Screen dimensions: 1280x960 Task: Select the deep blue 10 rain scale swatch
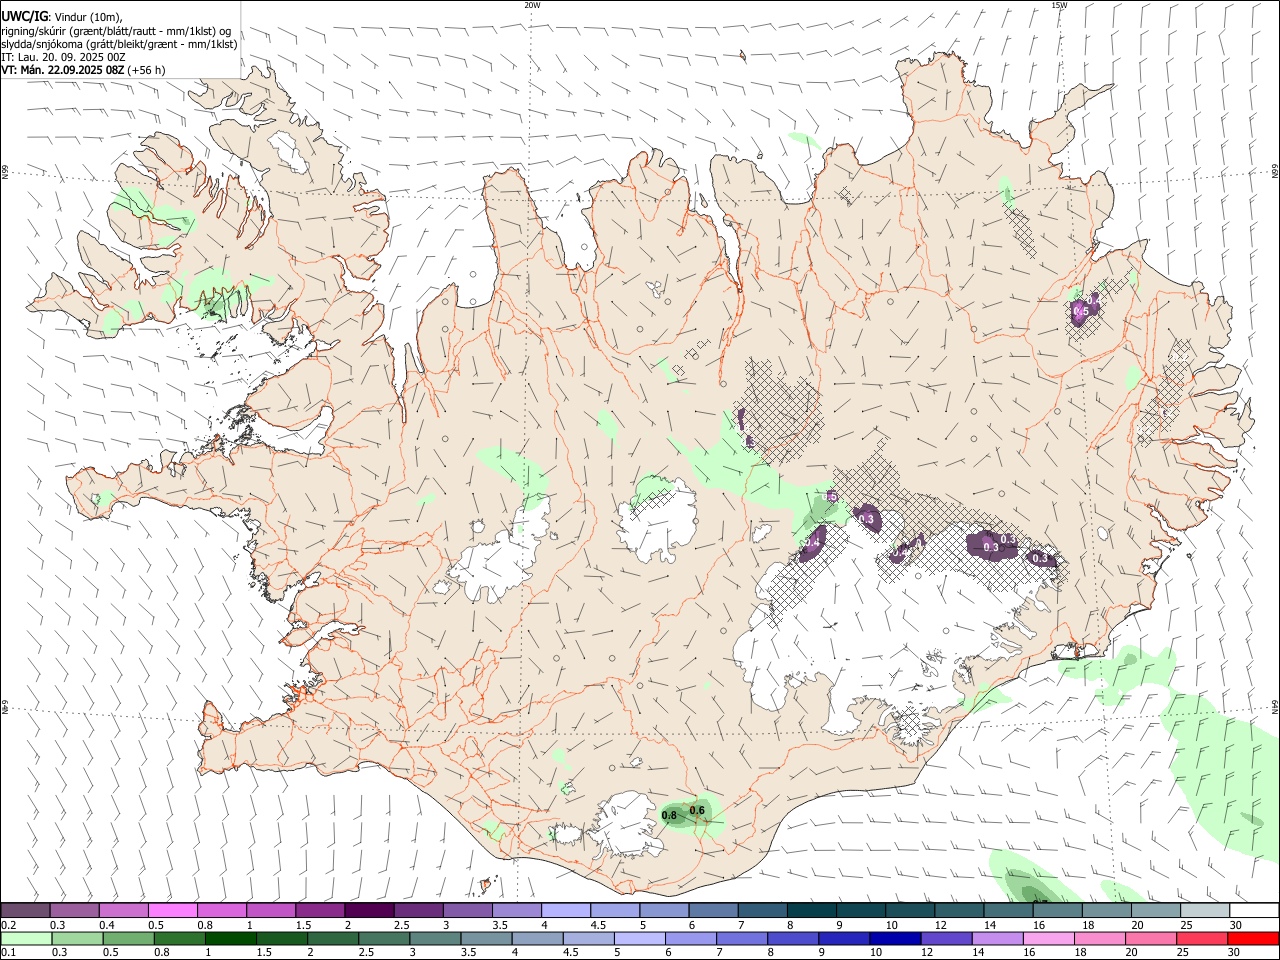tap(895, 938)
